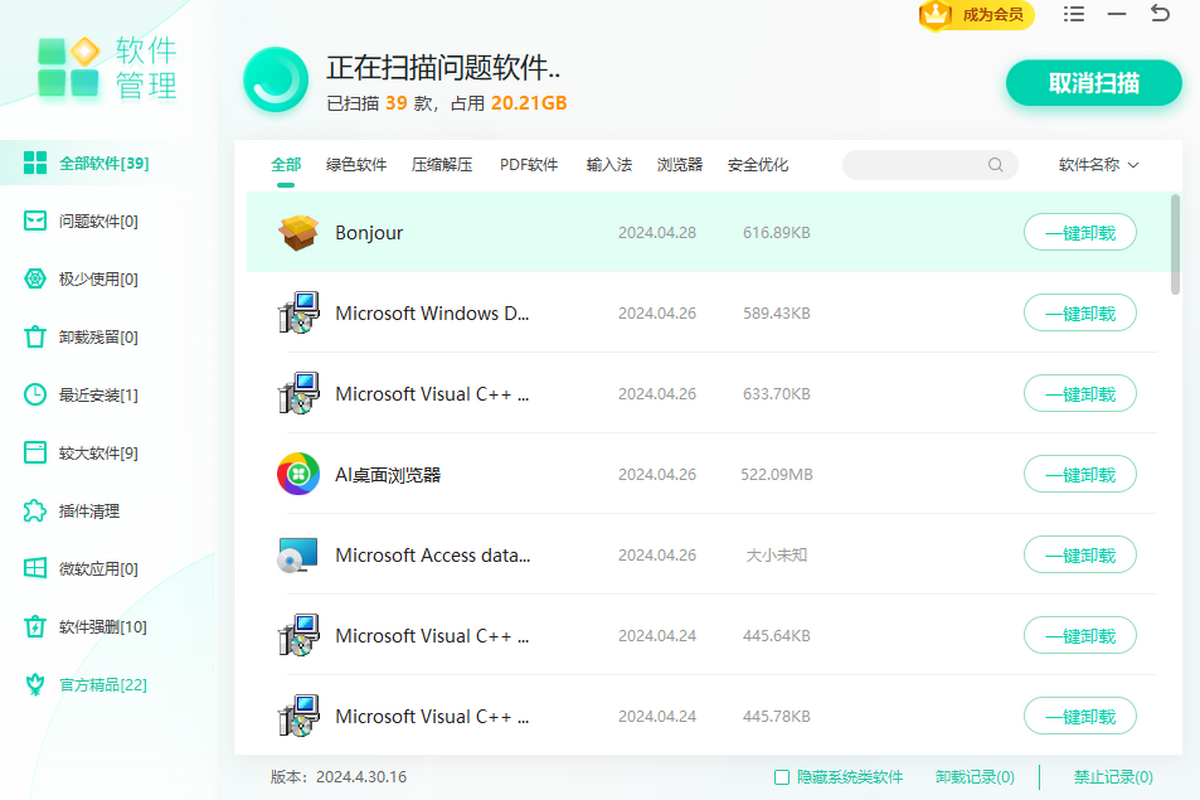Screen dimensions: 1200x800
Task: Click the software list vertical scrollbar
Action: 1175,245
